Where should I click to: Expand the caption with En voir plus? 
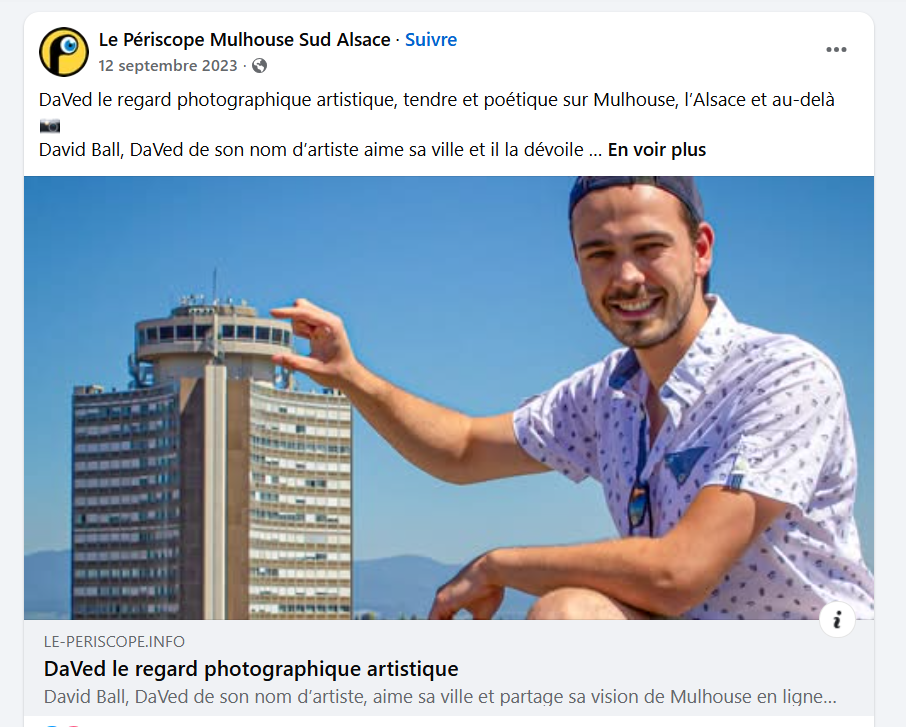coord(656,150)
